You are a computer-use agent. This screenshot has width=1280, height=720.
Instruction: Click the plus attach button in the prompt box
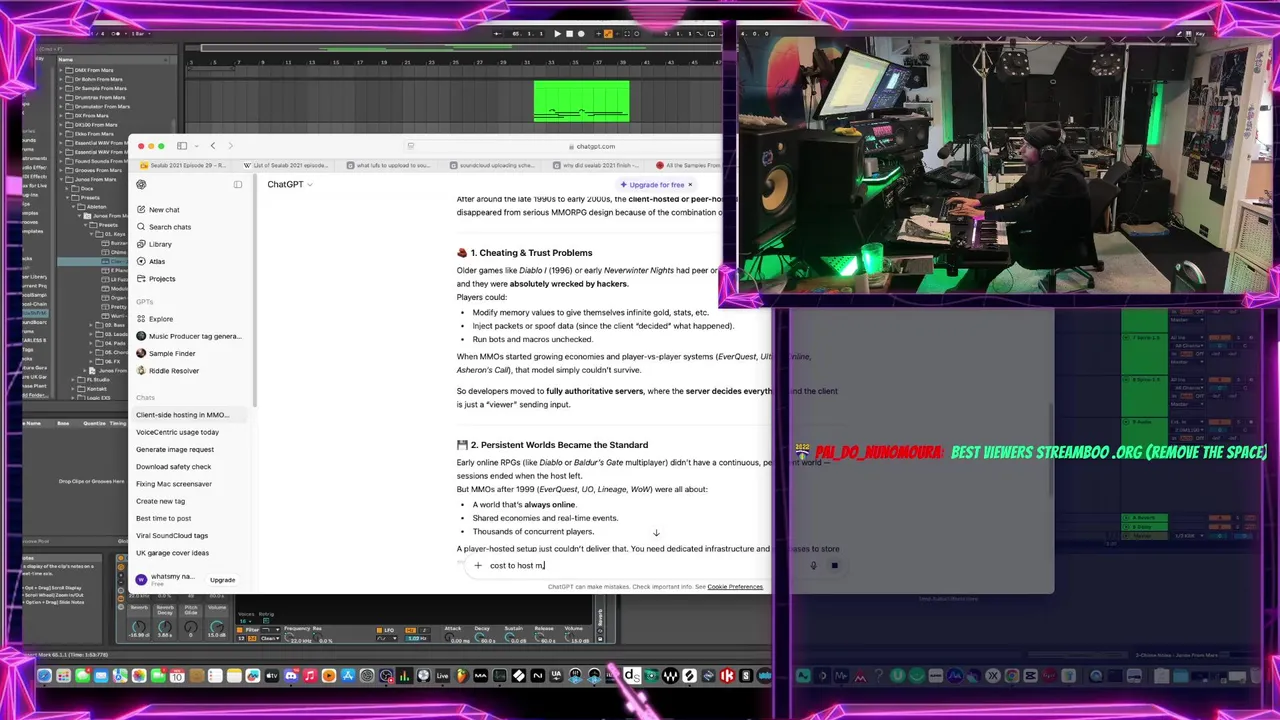[x=478, y=566]
